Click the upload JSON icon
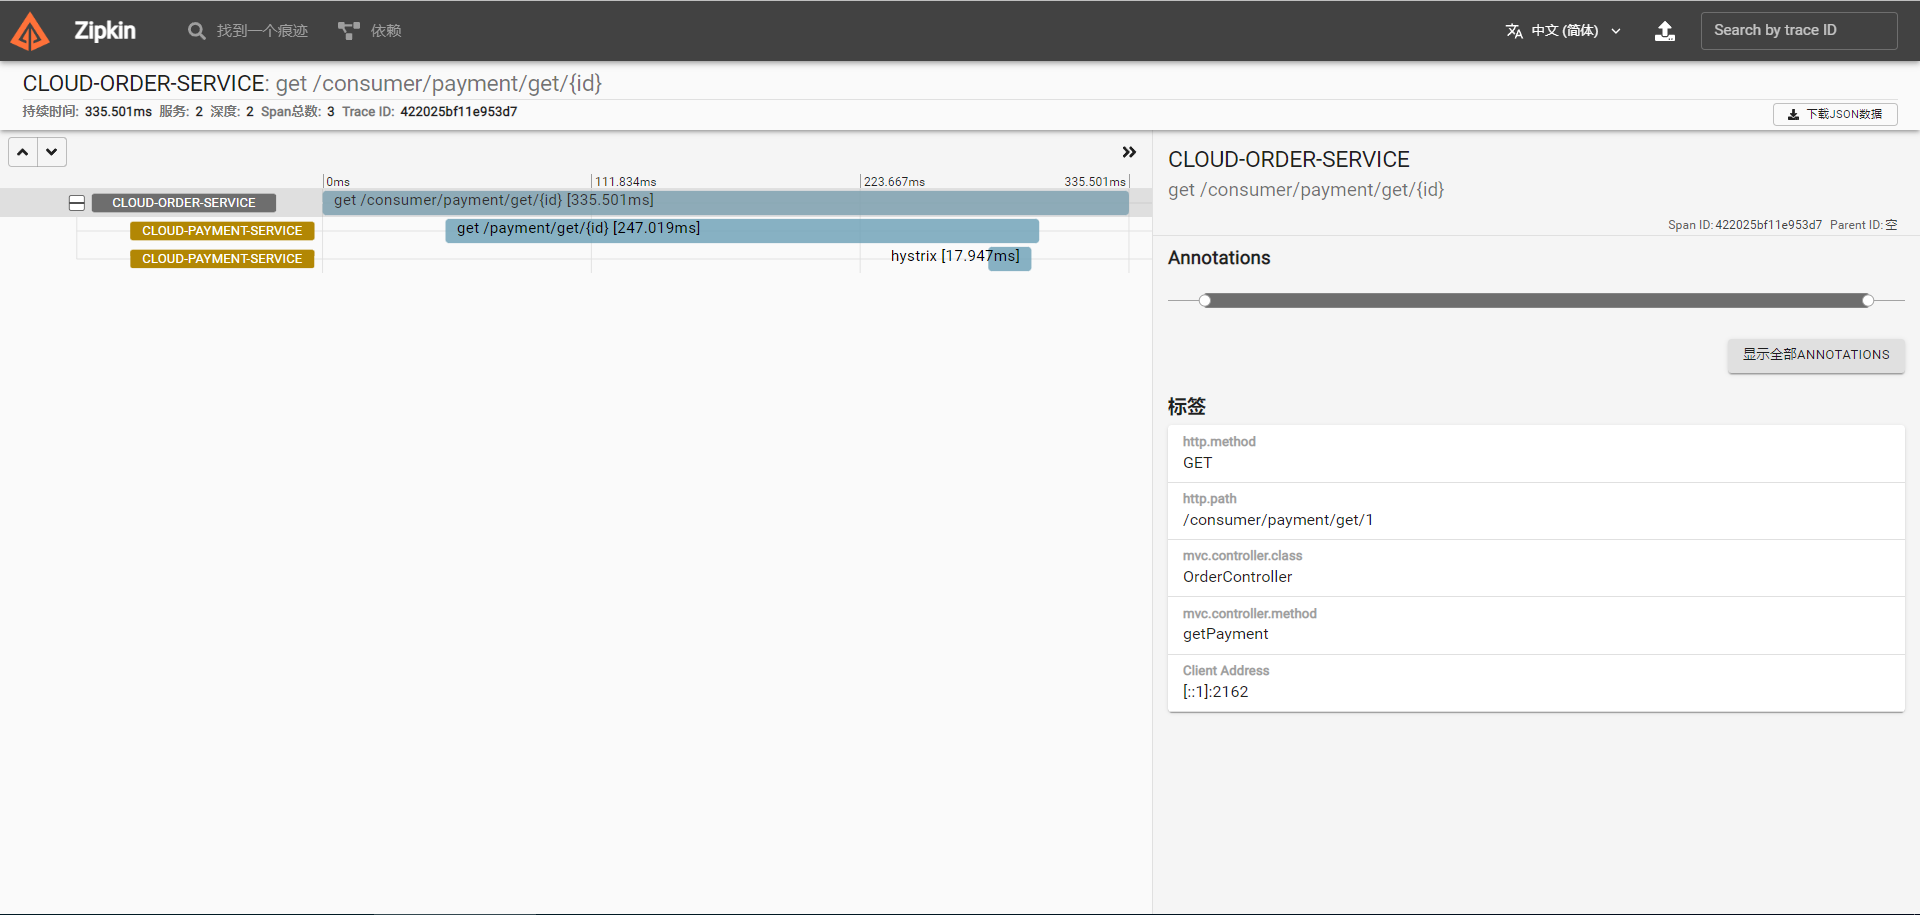1920x915 pixels. (x=1665, y=31)
